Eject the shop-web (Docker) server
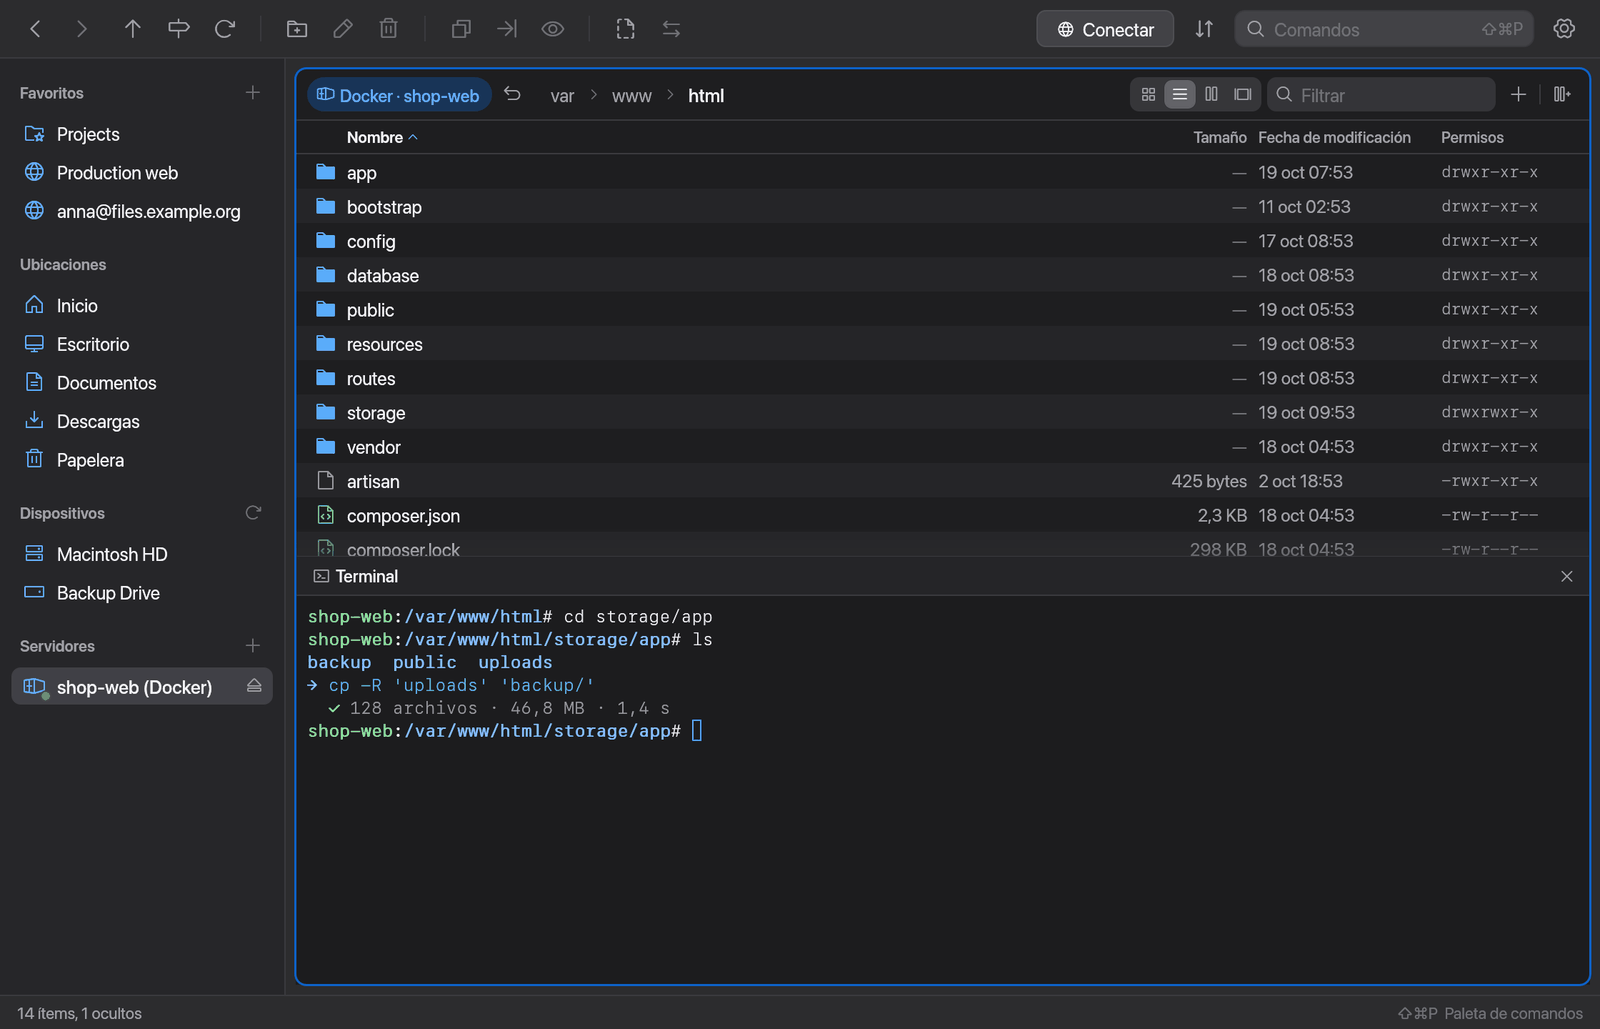The height and width of the screenshot is (1029, 1600). point(254,686)
